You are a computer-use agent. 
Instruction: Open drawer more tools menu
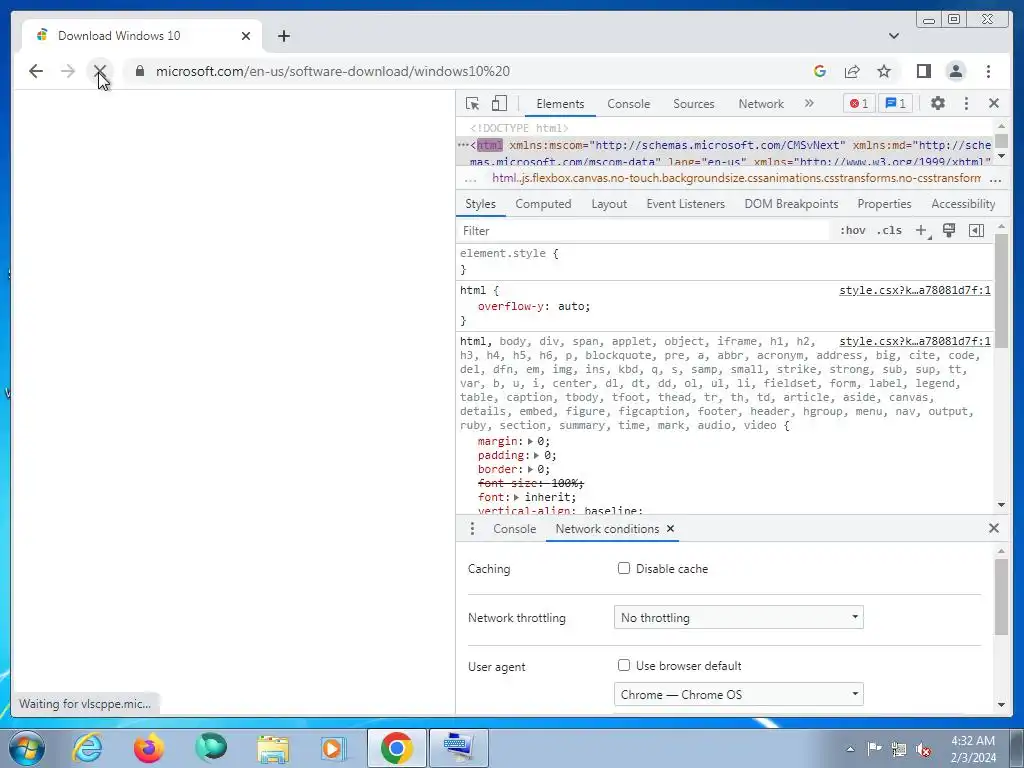click(472, 528)
